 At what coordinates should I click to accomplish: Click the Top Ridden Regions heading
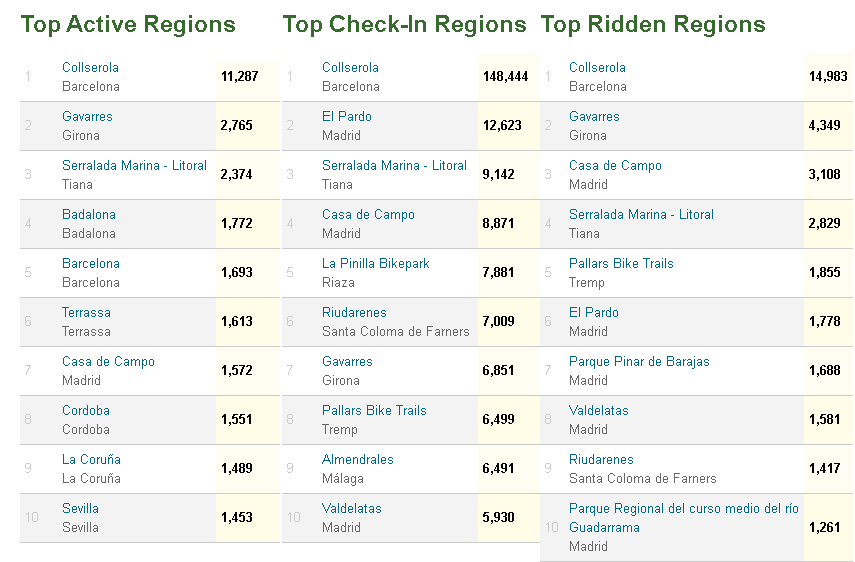click(653, 25)
